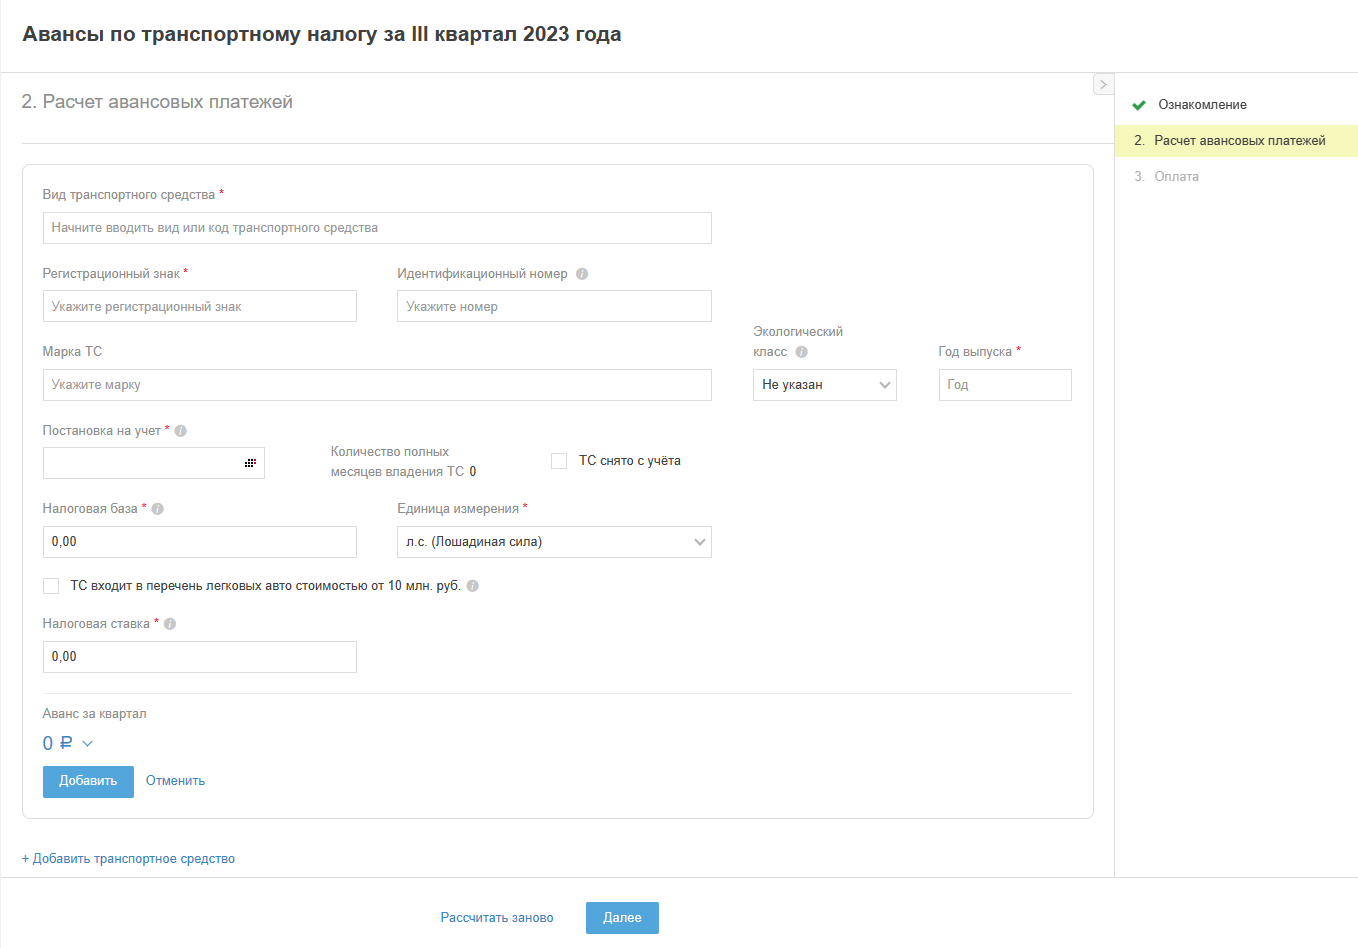Click info icon beside Налоговая база
This screenshot has height=948, width=1358.
[158, 509]
